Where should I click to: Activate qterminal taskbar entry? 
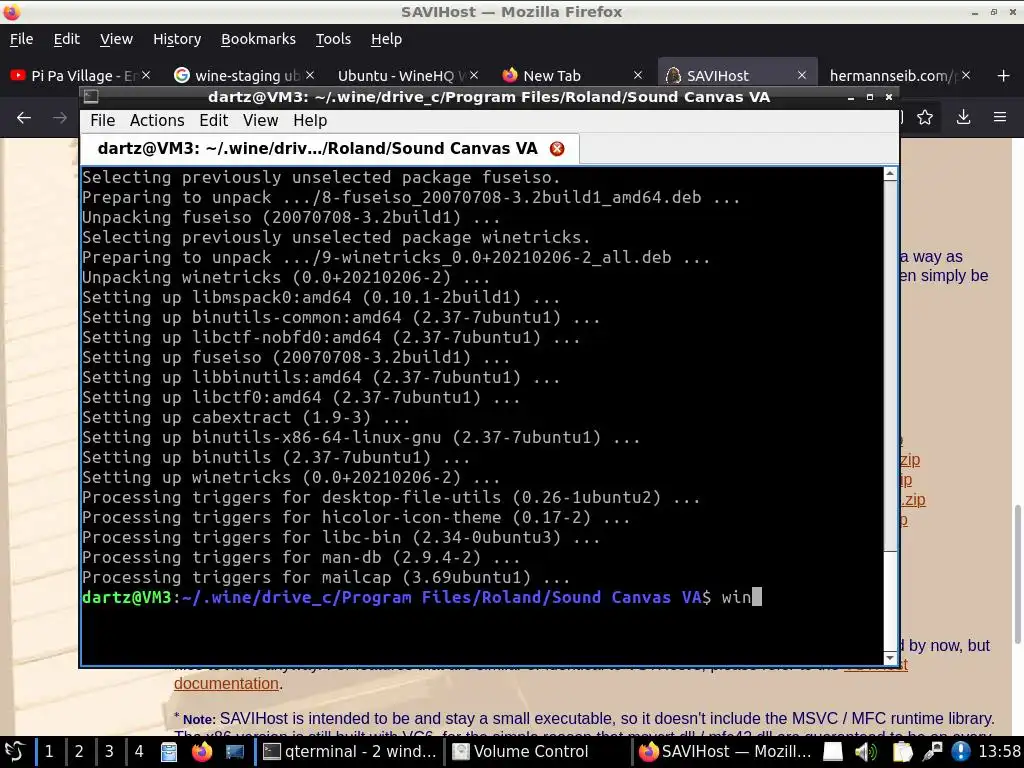[349, 752]
